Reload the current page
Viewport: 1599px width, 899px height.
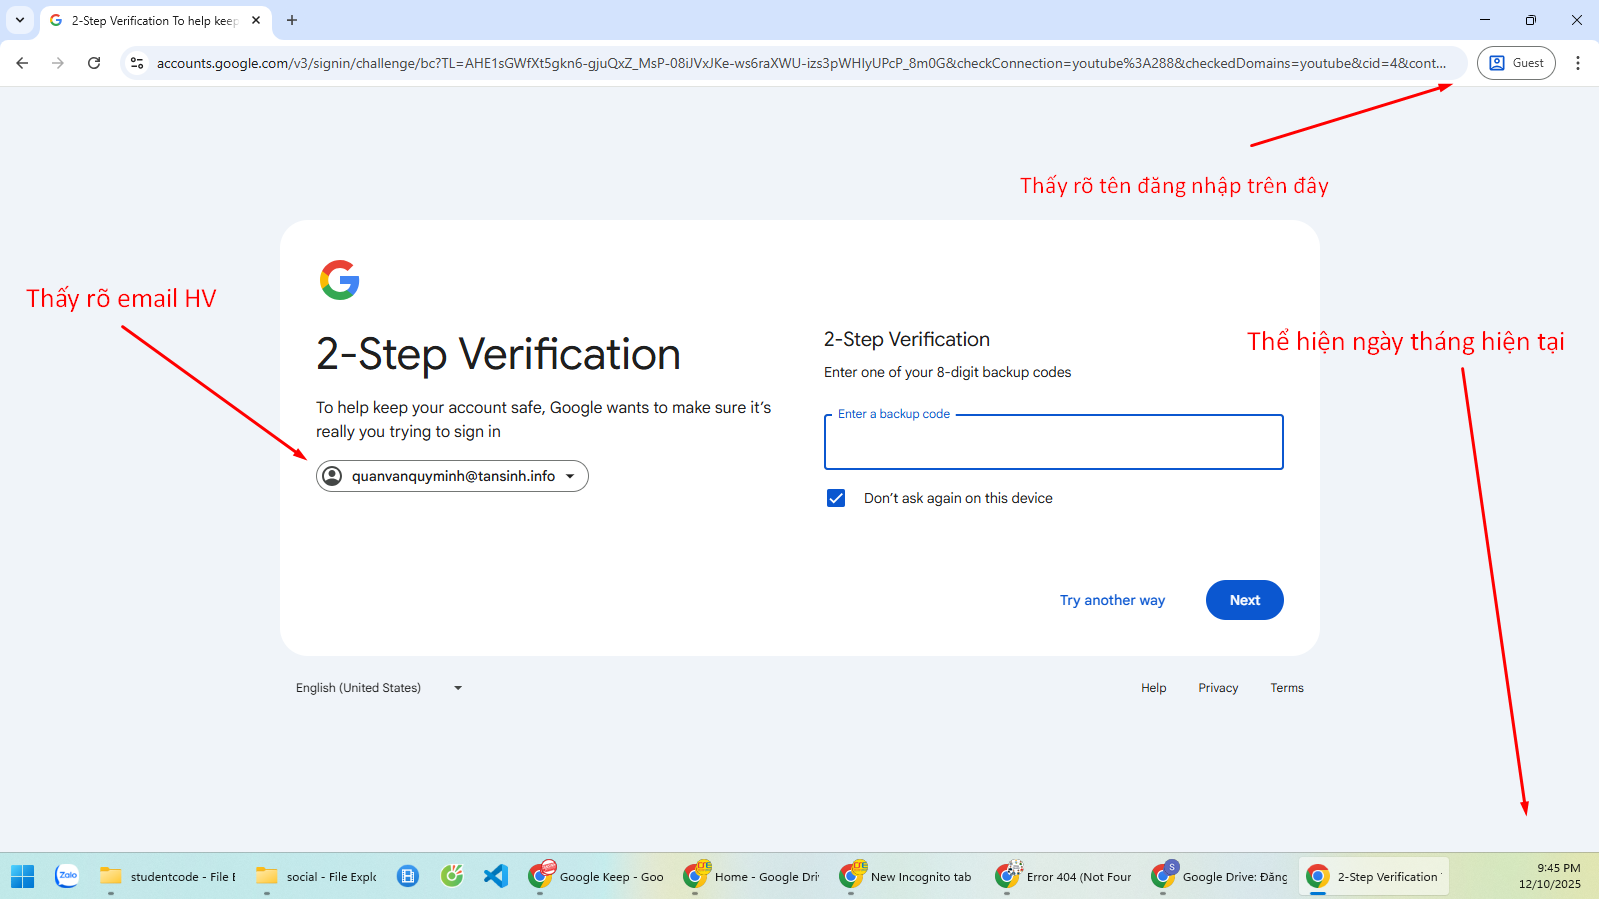pos(94,63)
